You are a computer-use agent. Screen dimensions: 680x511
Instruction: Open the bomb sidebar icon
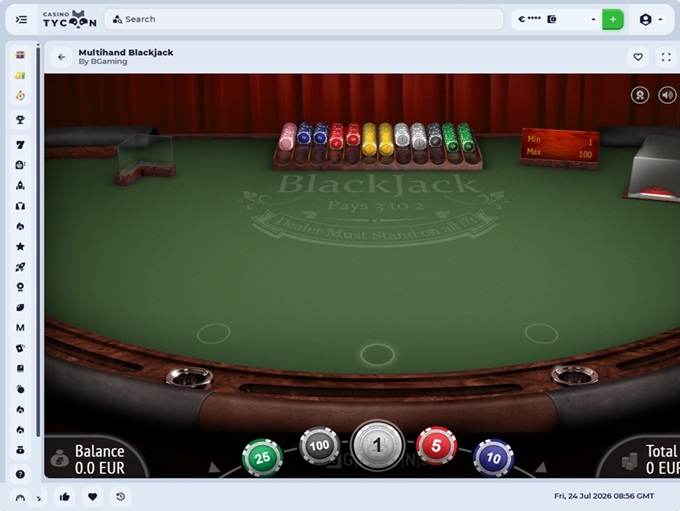point(20,389)
